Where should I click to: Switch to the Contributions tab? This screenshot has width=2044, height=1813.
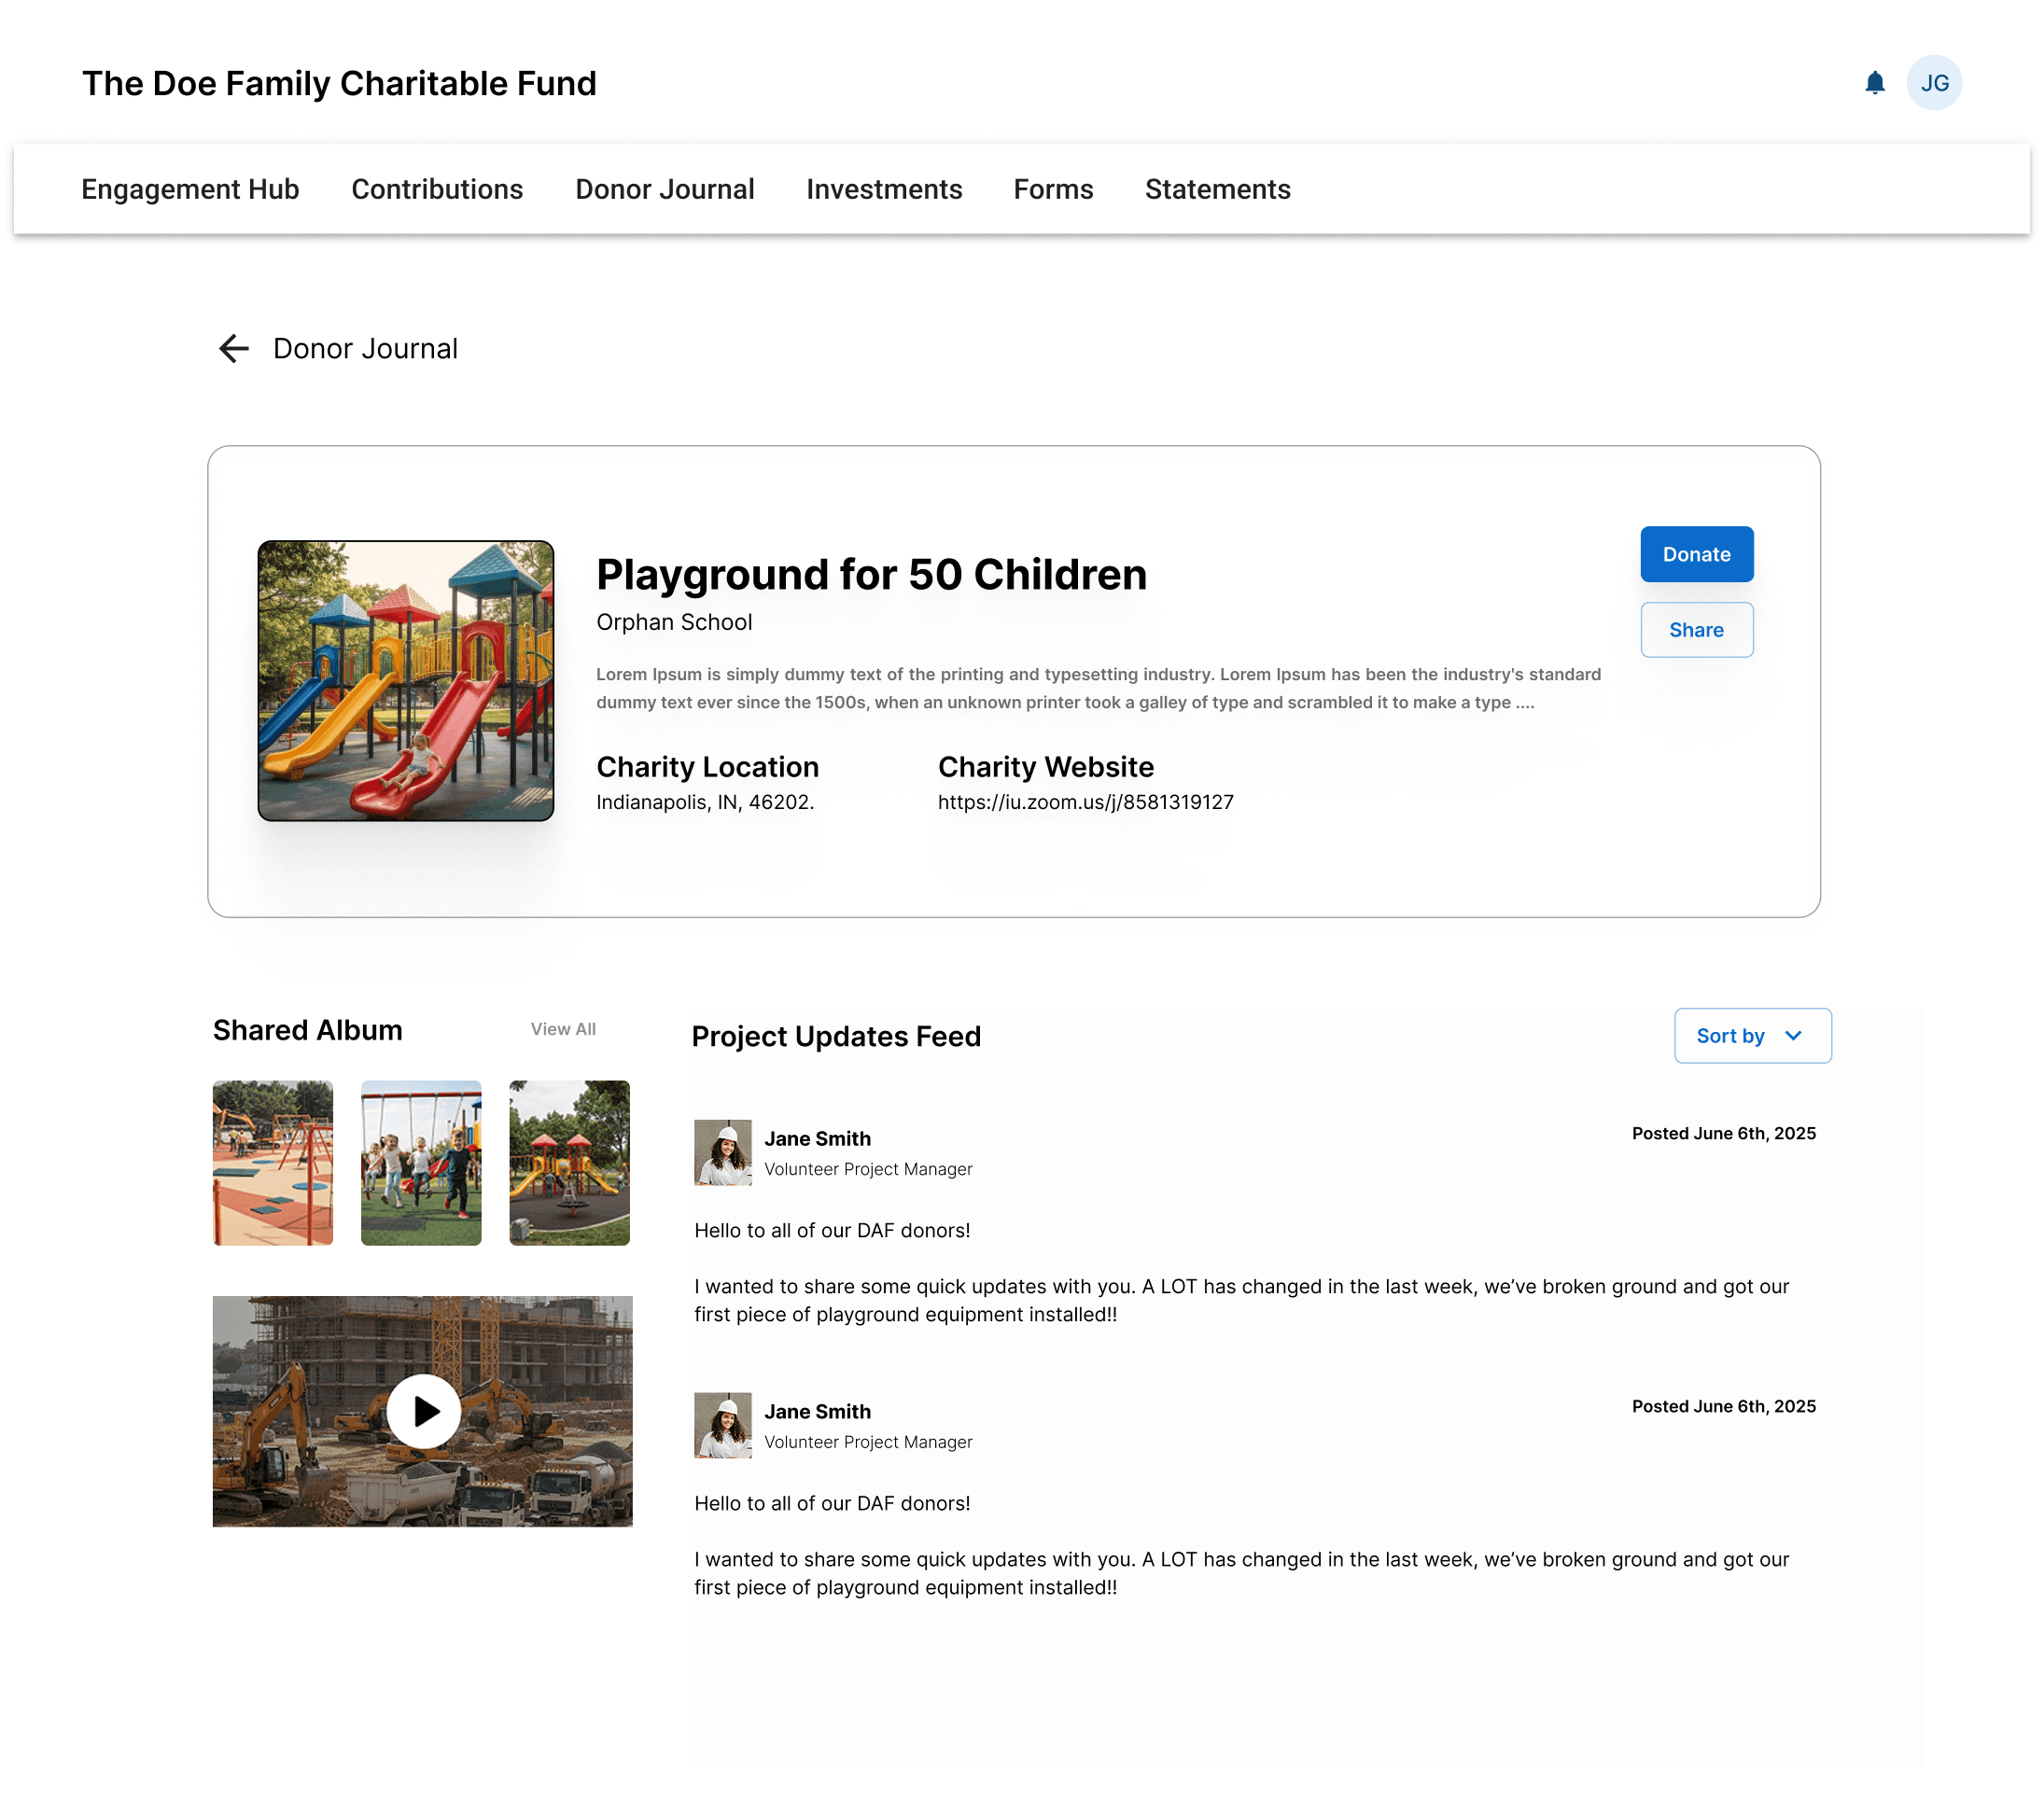pyautogui.click(x=437, y=189)
